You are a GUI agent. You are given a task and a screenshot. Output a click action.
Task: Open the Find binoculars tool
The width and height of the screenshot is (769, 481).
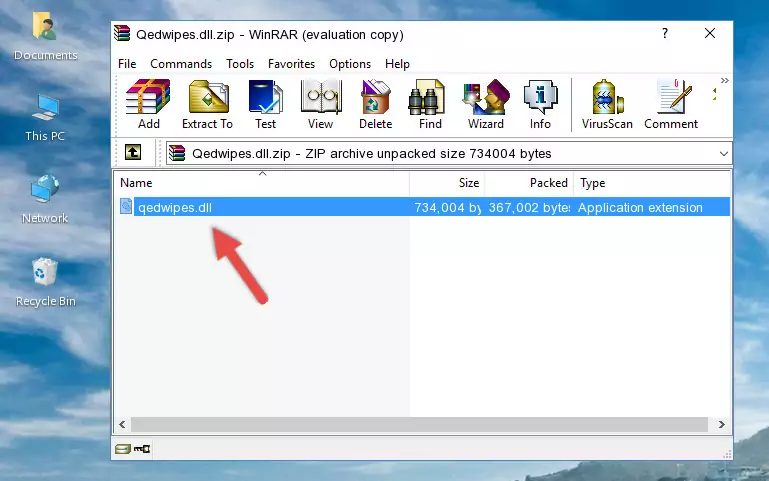(x=430, y=104)
